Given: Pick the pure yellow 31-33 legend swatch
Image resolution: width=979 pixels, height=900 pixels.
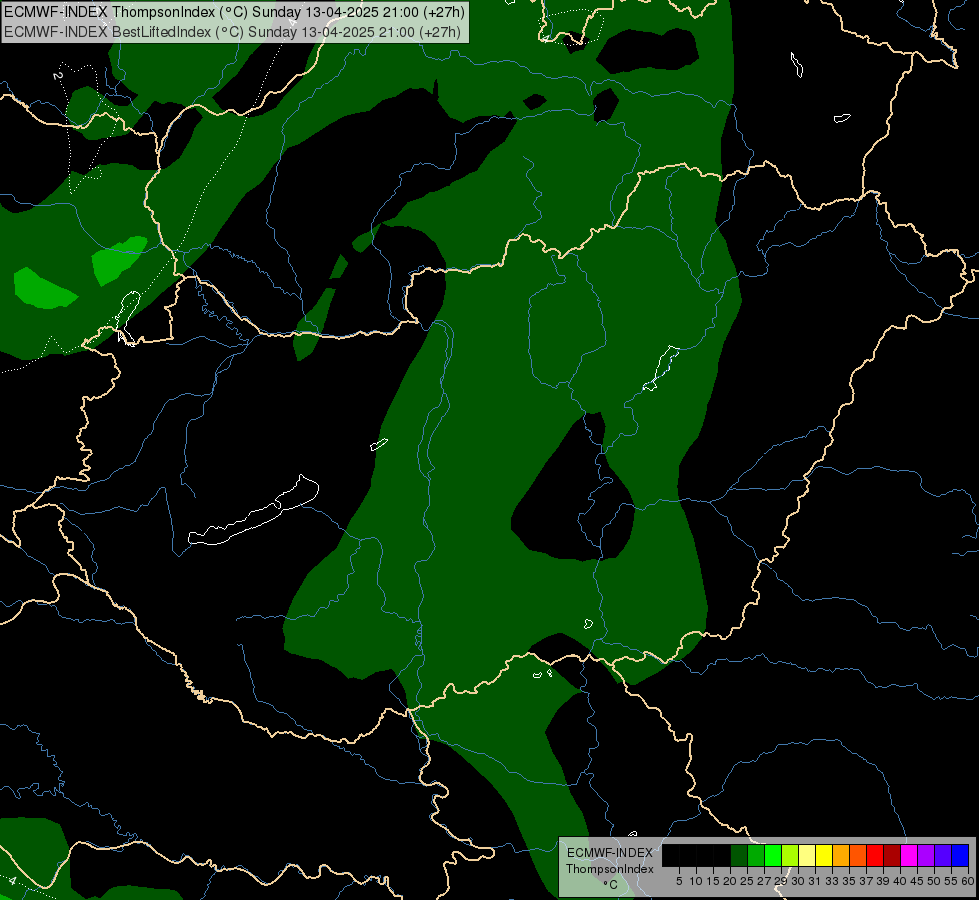Looking at the screenshot, I should (824, 855).
